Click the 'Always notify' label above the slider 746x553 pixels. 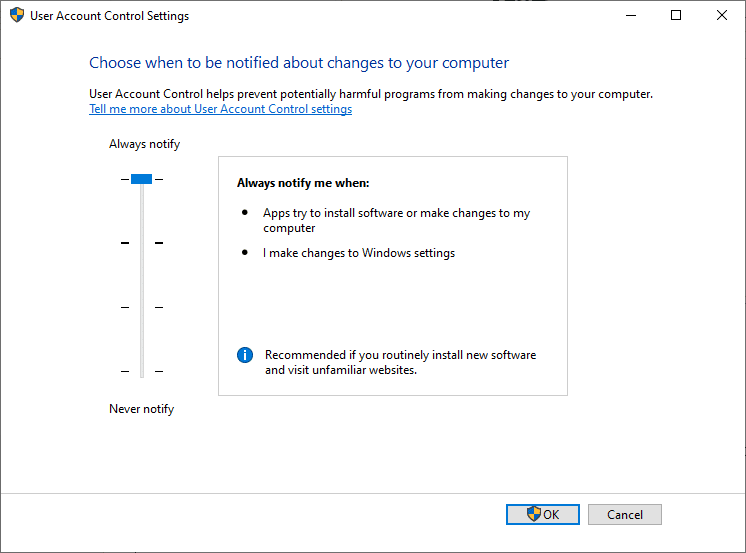pyautogui.click(x=144, y=144)
